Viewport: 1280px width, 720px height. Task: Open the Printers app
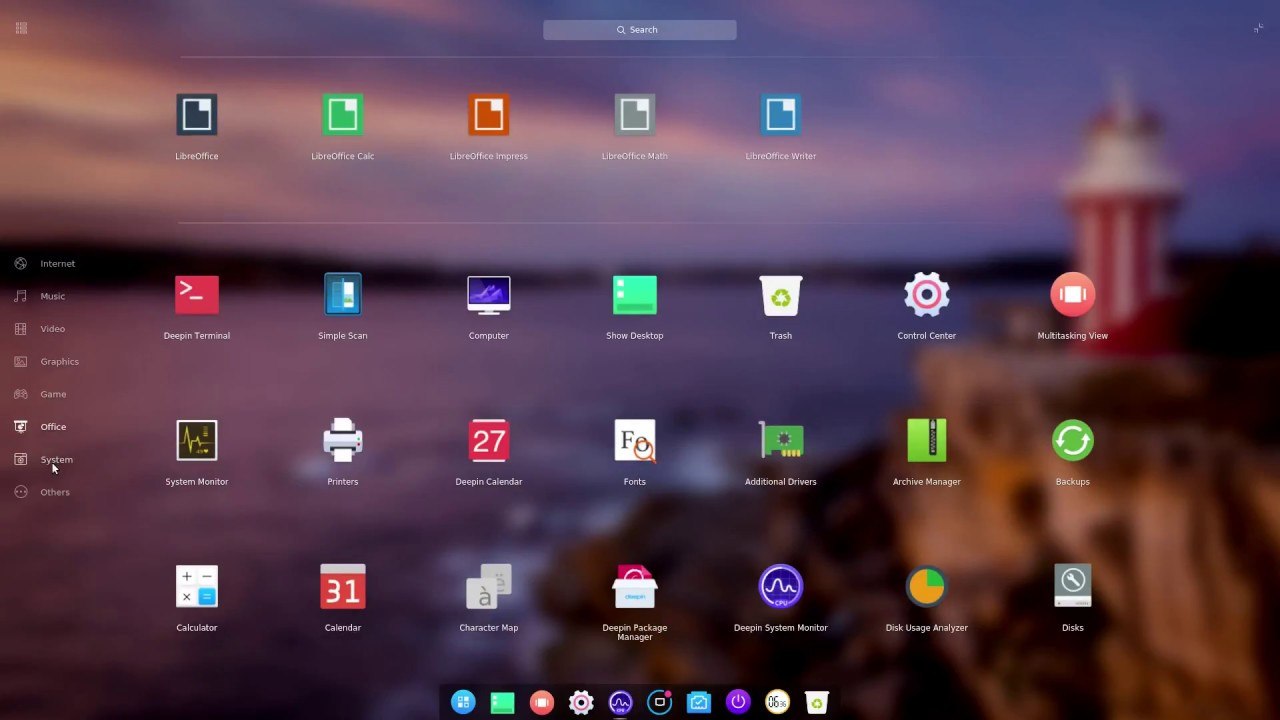[x=343, y=441]
